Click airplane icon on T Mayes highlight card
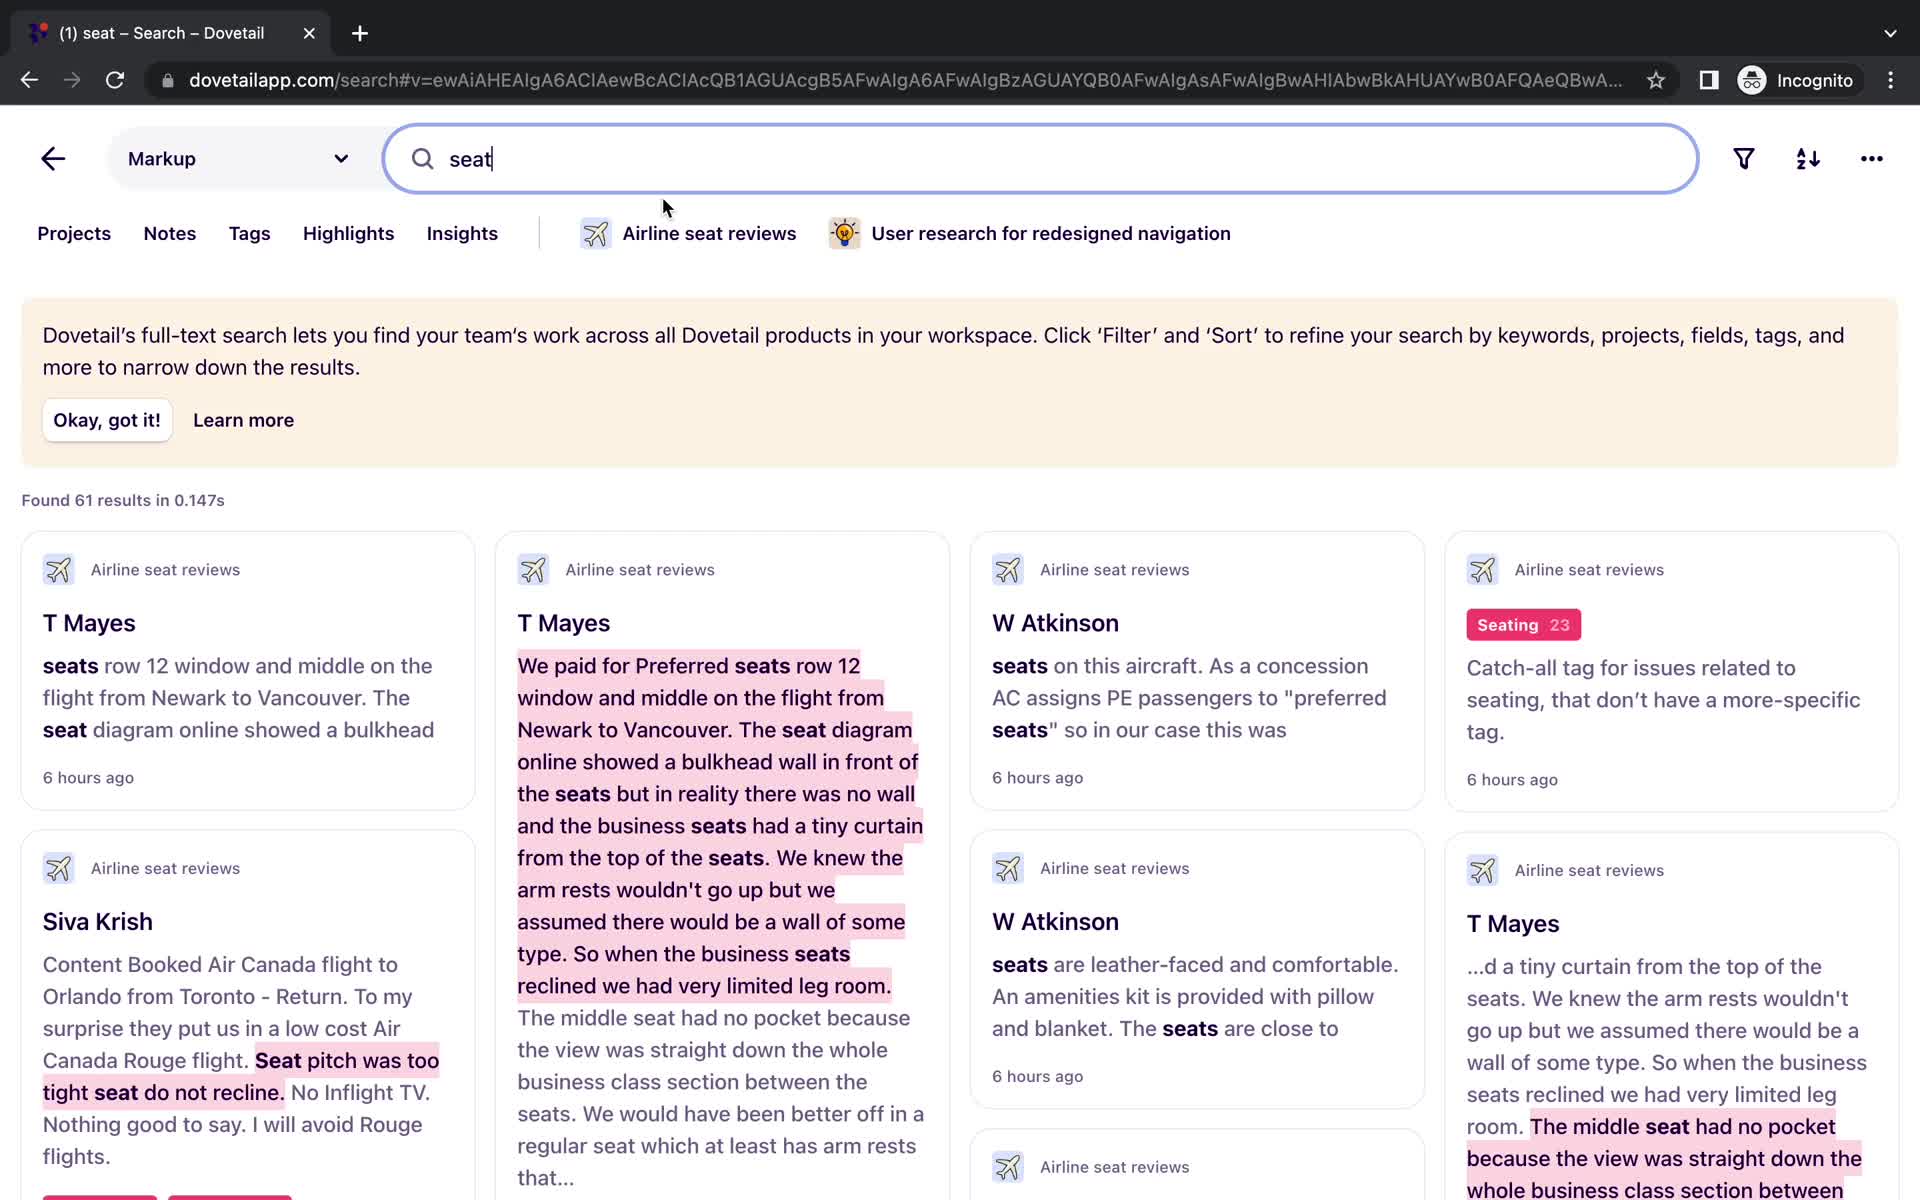 pos(533,570)
